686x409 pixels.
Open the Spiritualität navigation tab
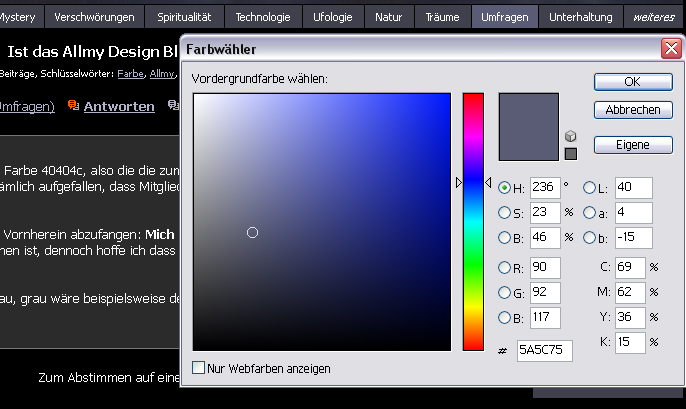click(x=184, y=17)
